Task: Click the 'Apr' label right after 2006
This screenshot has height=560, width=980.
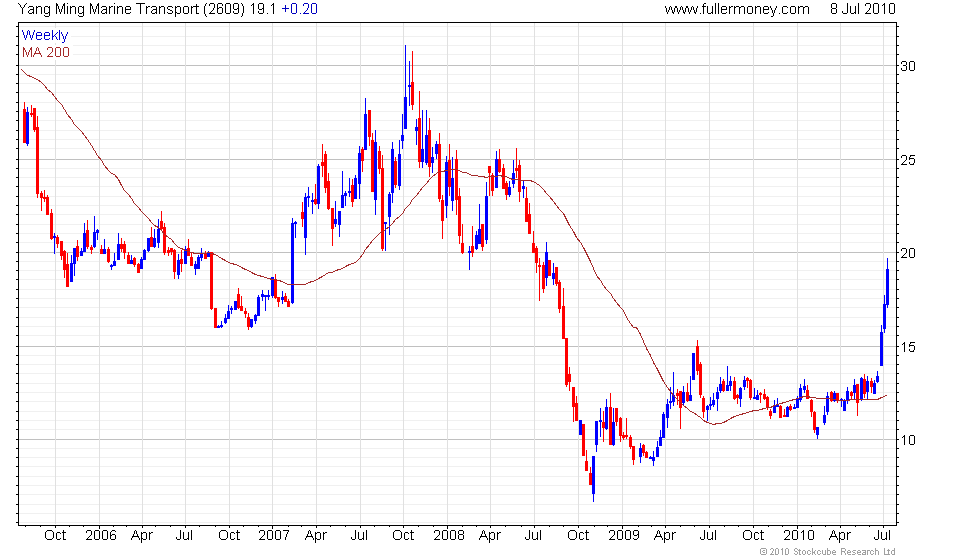Action: 142,535
